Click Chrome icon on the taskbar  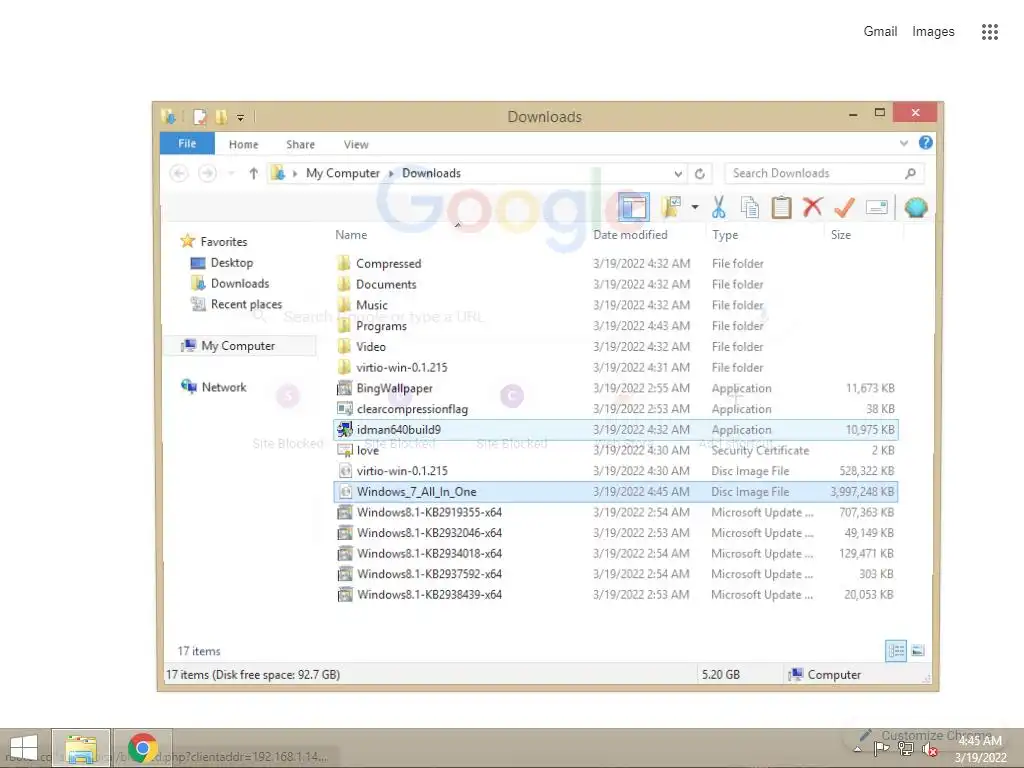point(142,748)
